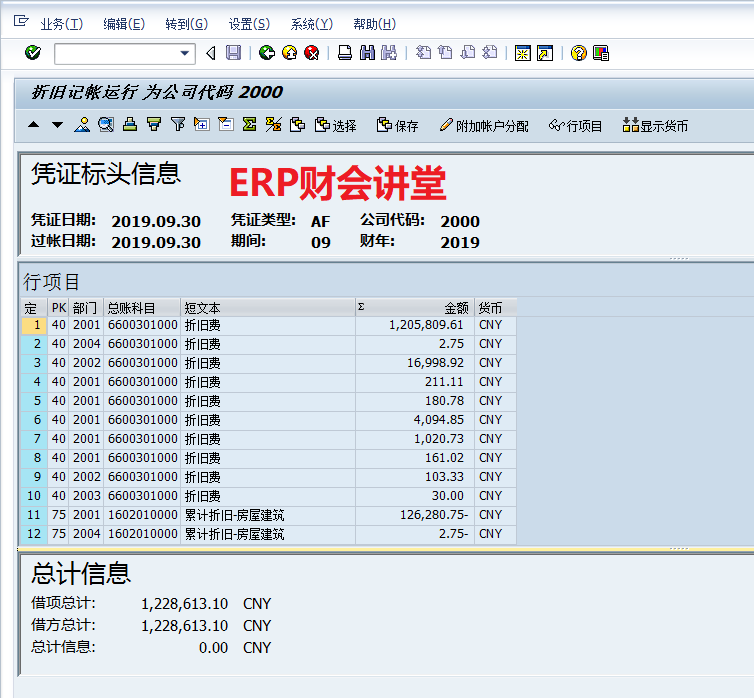The image size is (754, 698).
Task: Sort ascending using the up triangle icon
Action: point(33,125)
